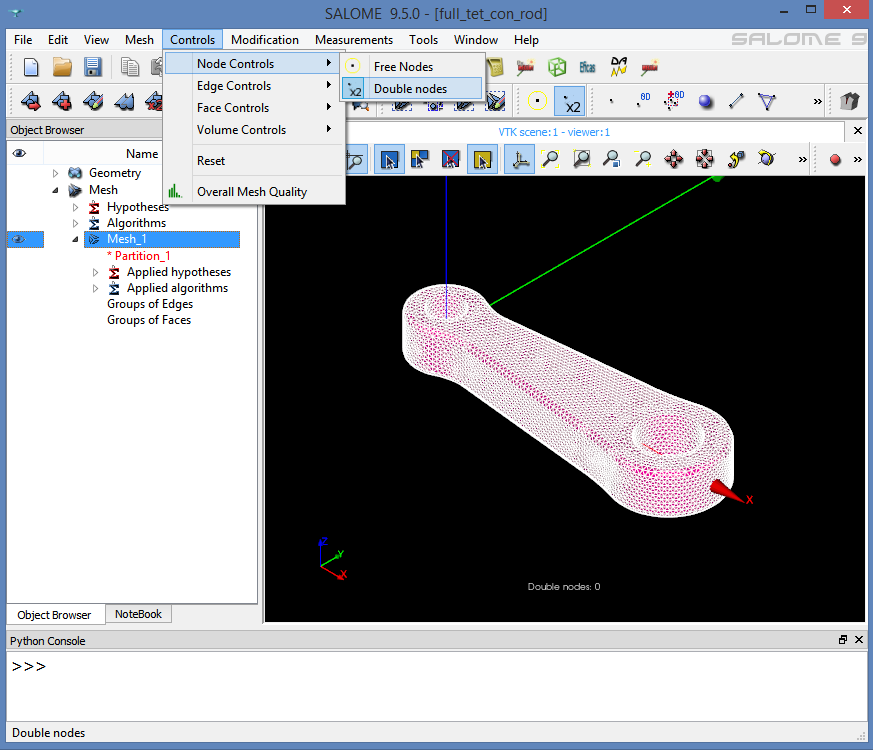Image resolution: width=873 pixels, height=750 pixels.
Task: Click the Add Ball element icon
Action: point(706,101)
